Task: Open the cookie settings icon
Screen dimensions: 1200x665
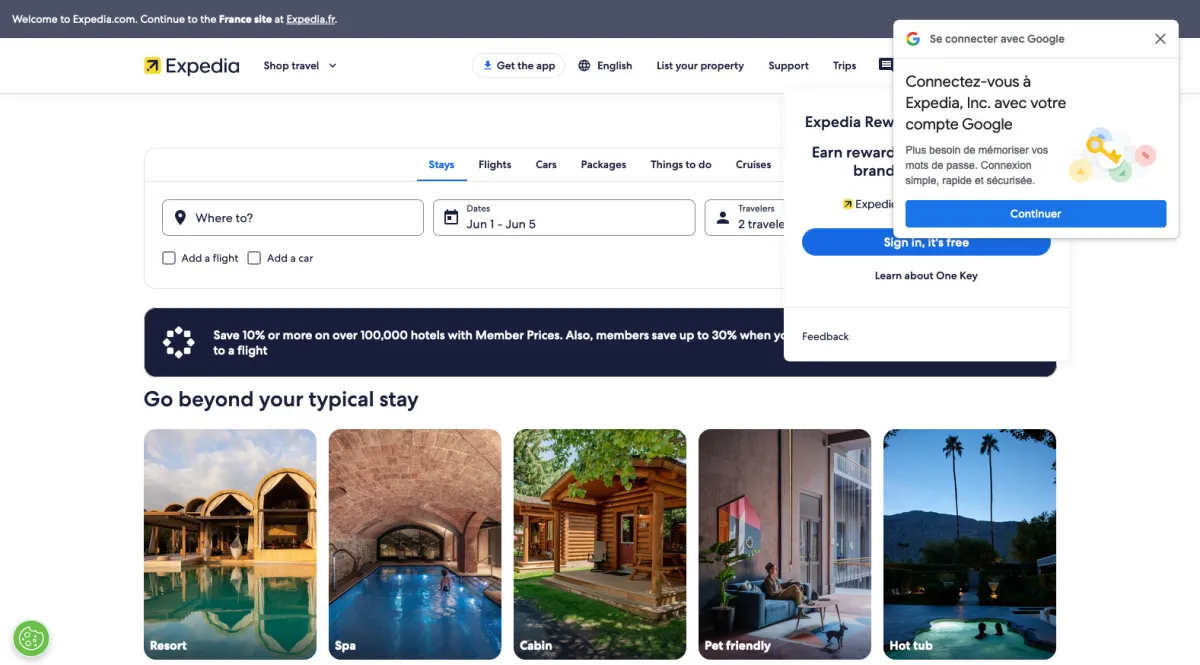Action: click(31, 638)
